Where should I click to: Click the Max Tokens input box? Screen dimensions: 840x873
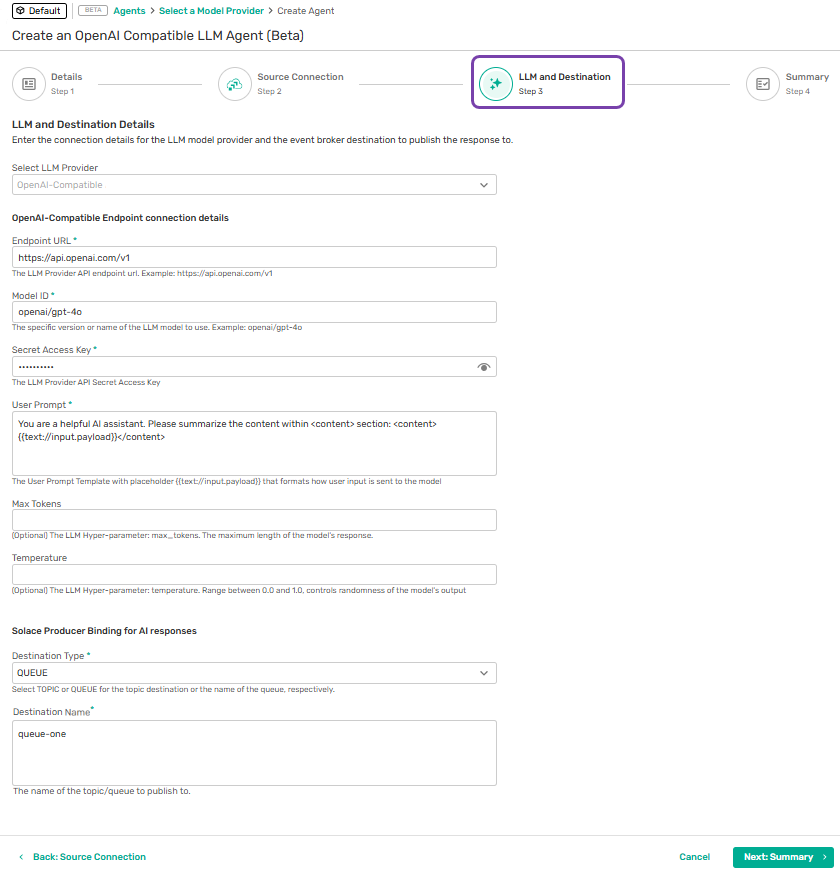coord(254,520)
